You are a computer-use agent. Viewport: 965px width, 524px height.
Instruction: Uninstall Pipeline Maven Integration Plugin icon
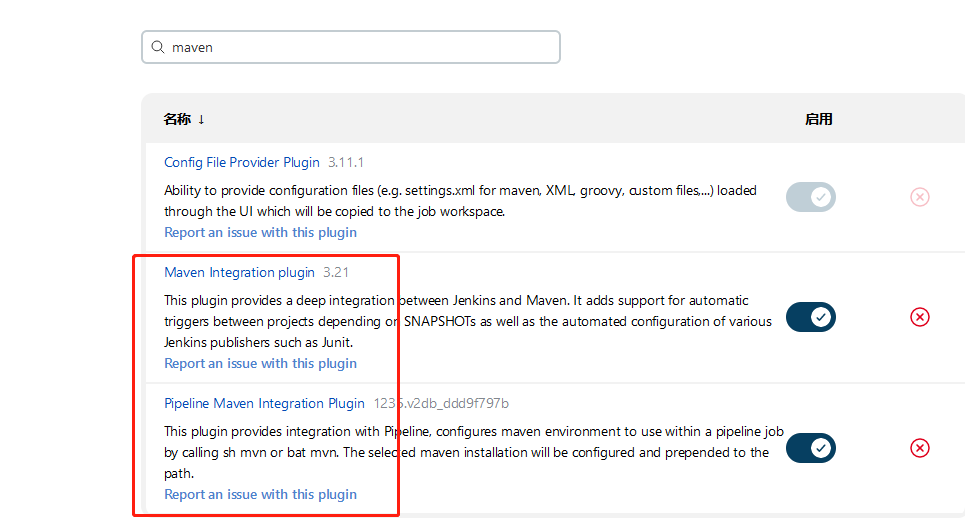coord(919,448)
